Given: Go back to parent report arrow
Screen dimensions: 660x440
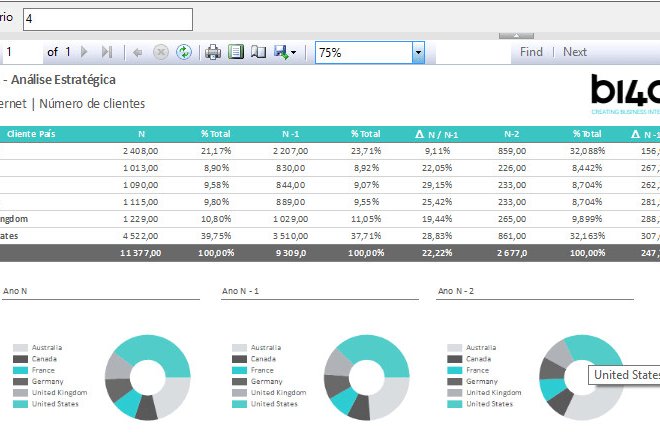Looking at the screenshot, I should 137,53.
